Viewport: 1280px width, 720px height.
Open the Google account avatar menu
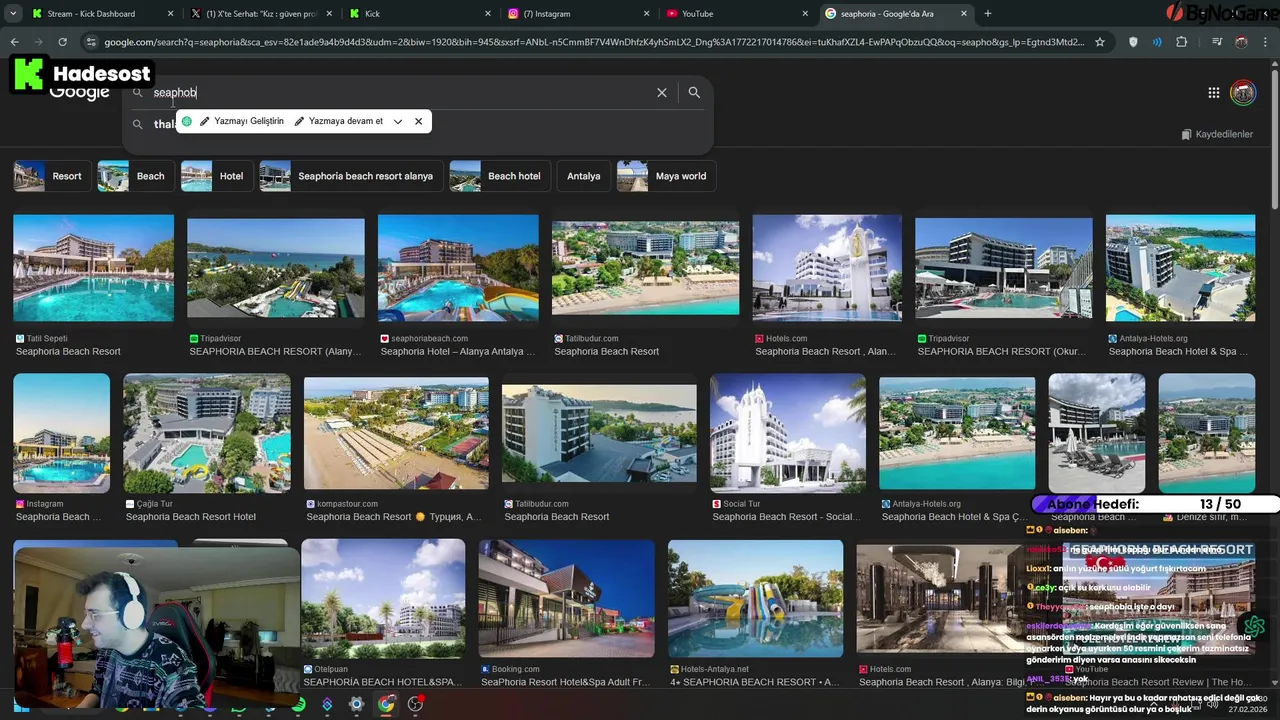coord(1243,92)
